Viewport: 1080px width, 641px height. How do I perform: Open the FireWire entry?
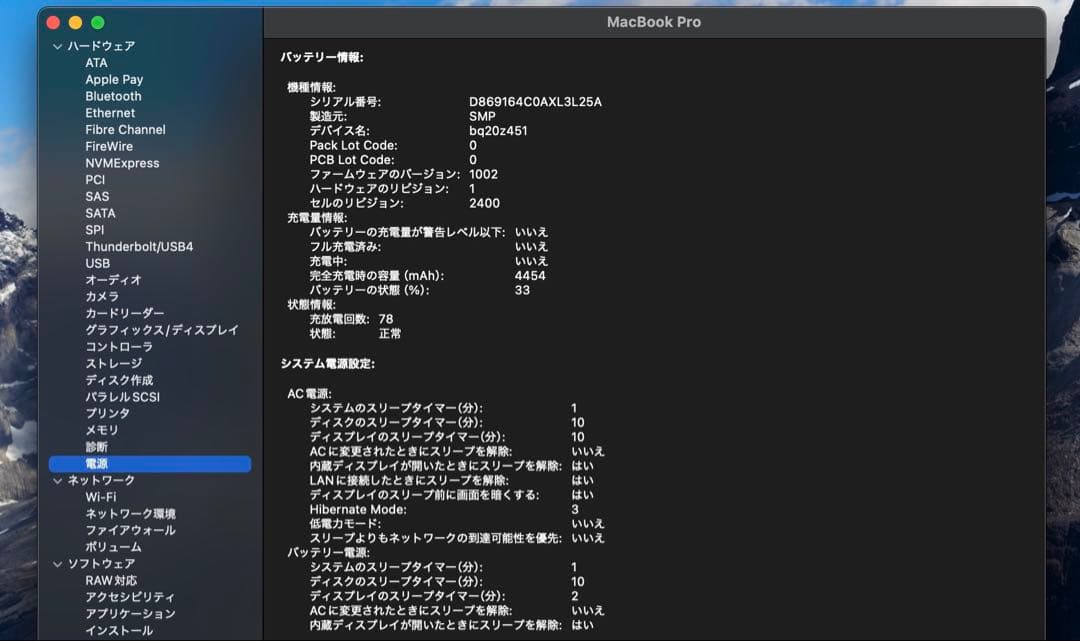(109, 146)
